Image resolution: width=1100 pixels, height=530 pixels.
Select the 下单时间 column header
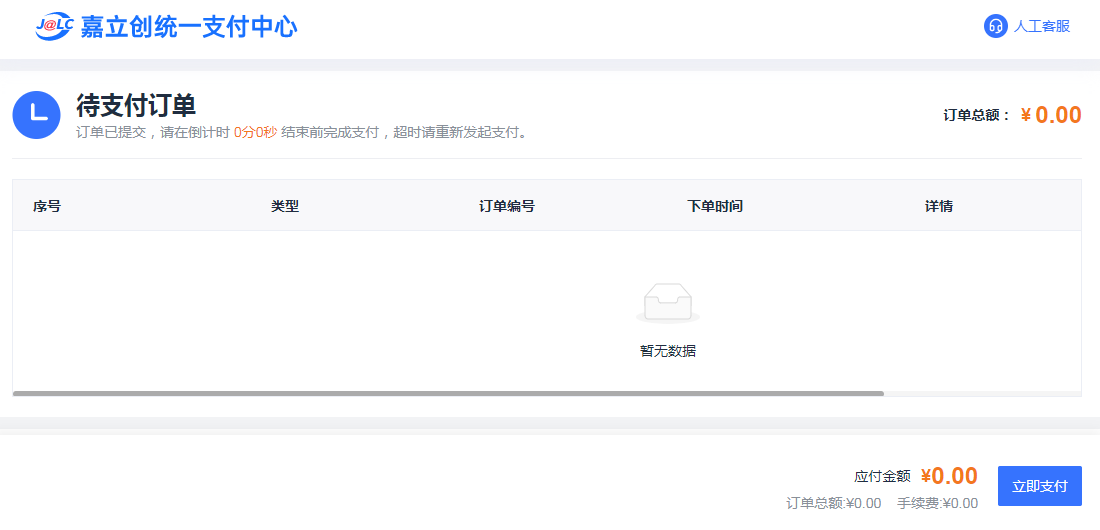coord(715,206)
